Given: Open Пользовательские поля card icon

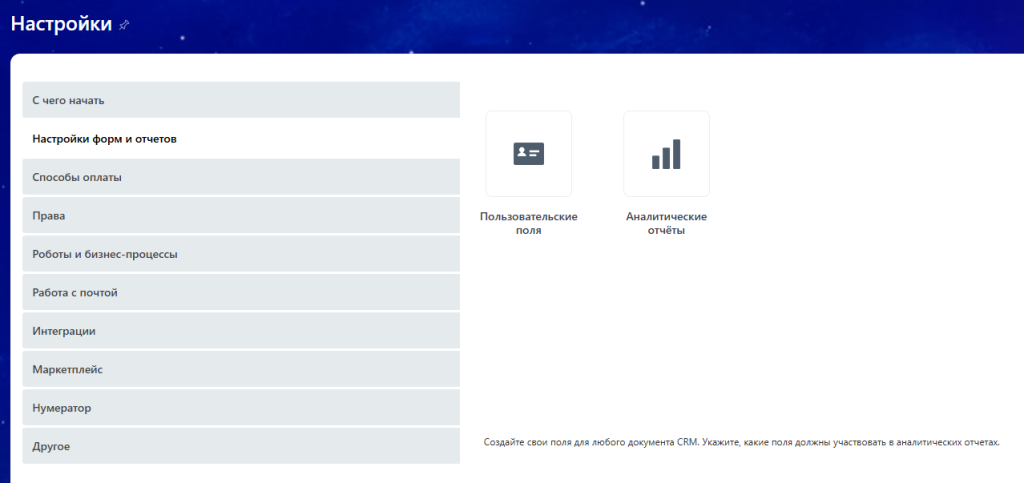Looking at the screenshot, I should click(x=528, y=154).
